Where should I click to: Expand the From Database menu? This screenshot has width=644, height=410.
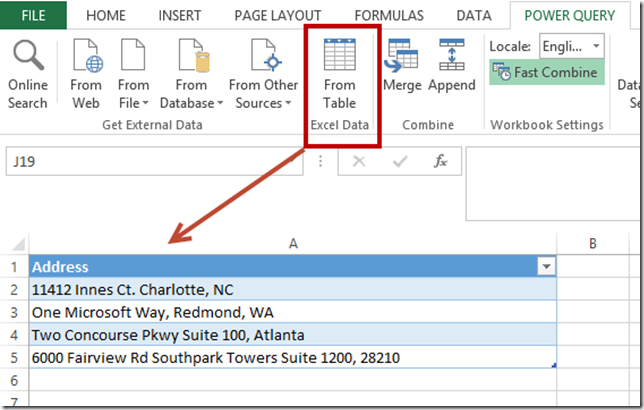tap(191, 74)
